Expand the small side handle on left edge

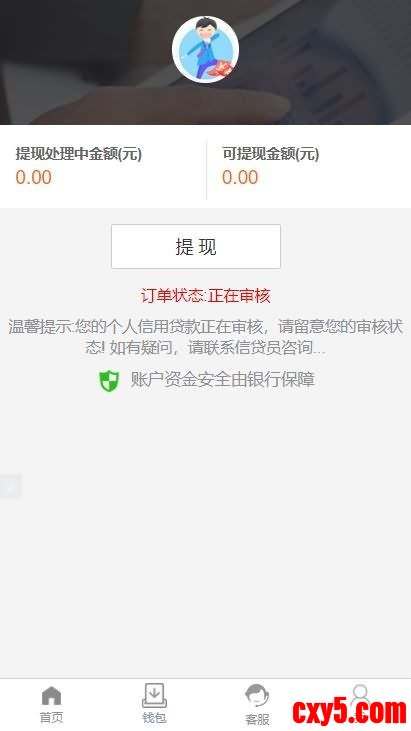pyautogui.click(x=10, y=487)
